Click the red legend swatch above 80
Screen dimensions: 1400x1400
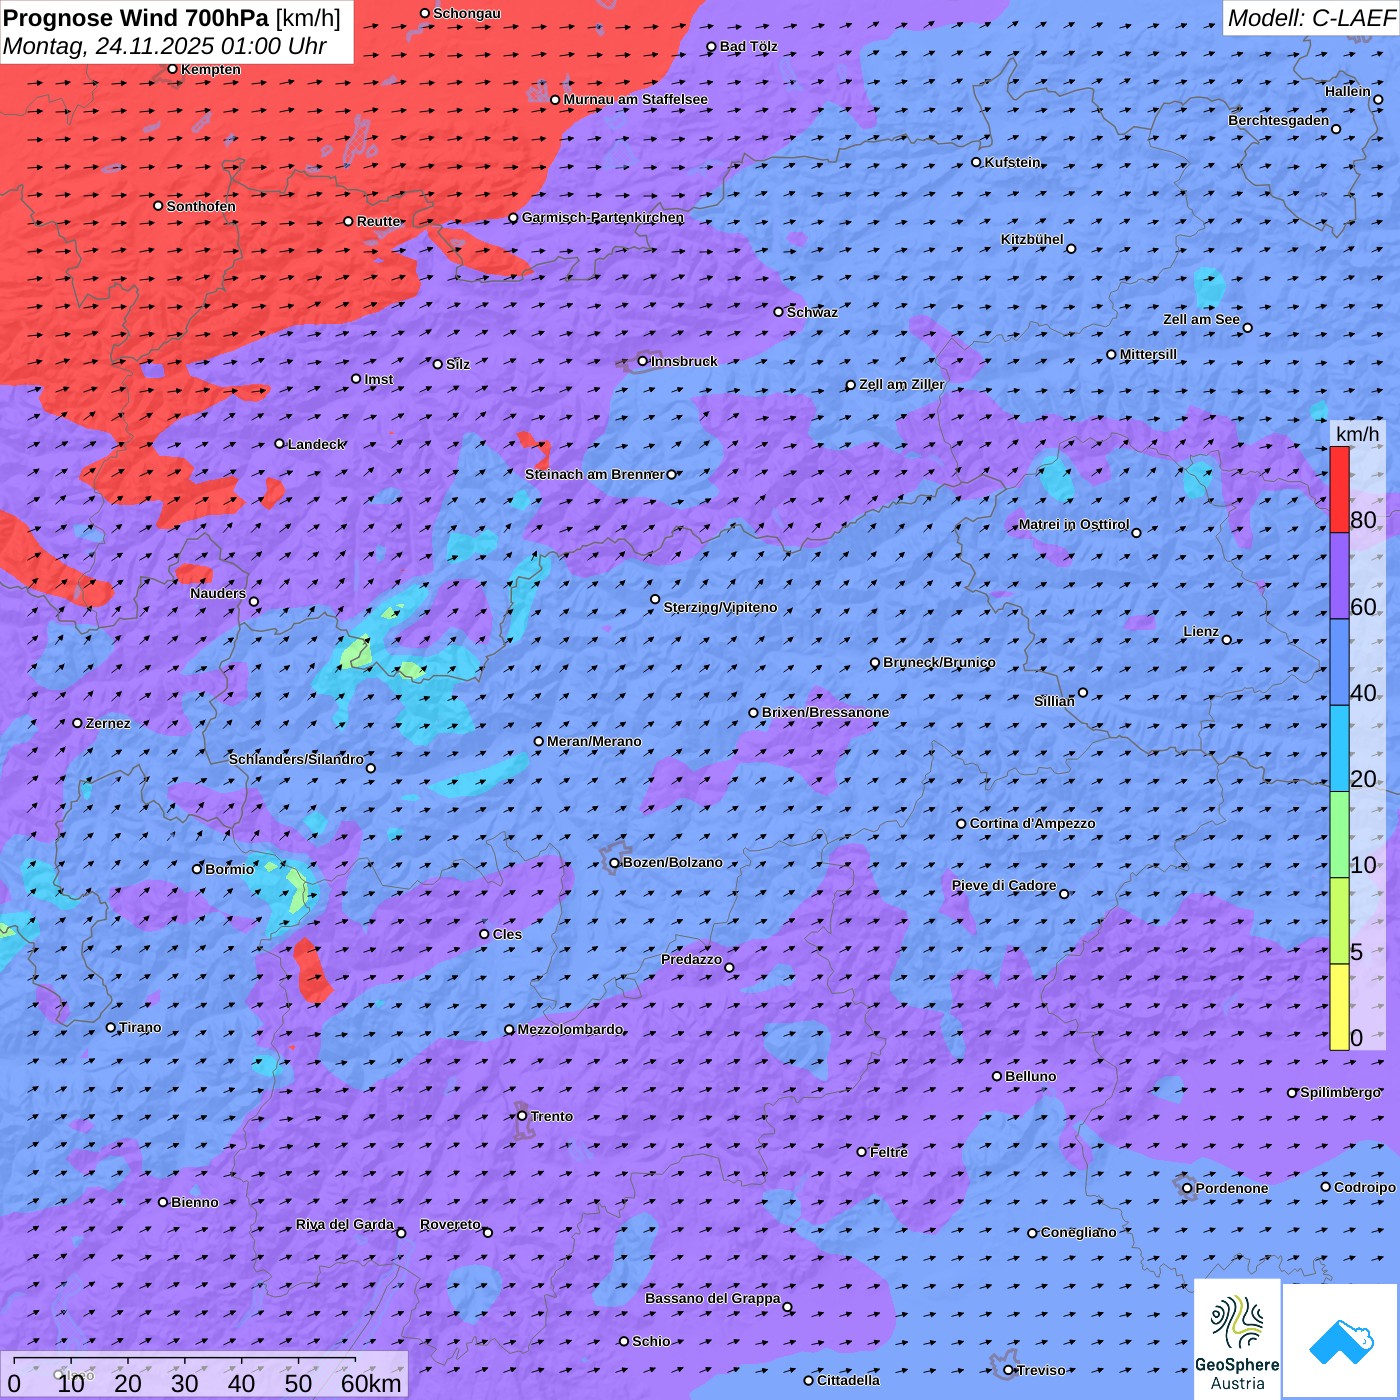coord(1339,489)
